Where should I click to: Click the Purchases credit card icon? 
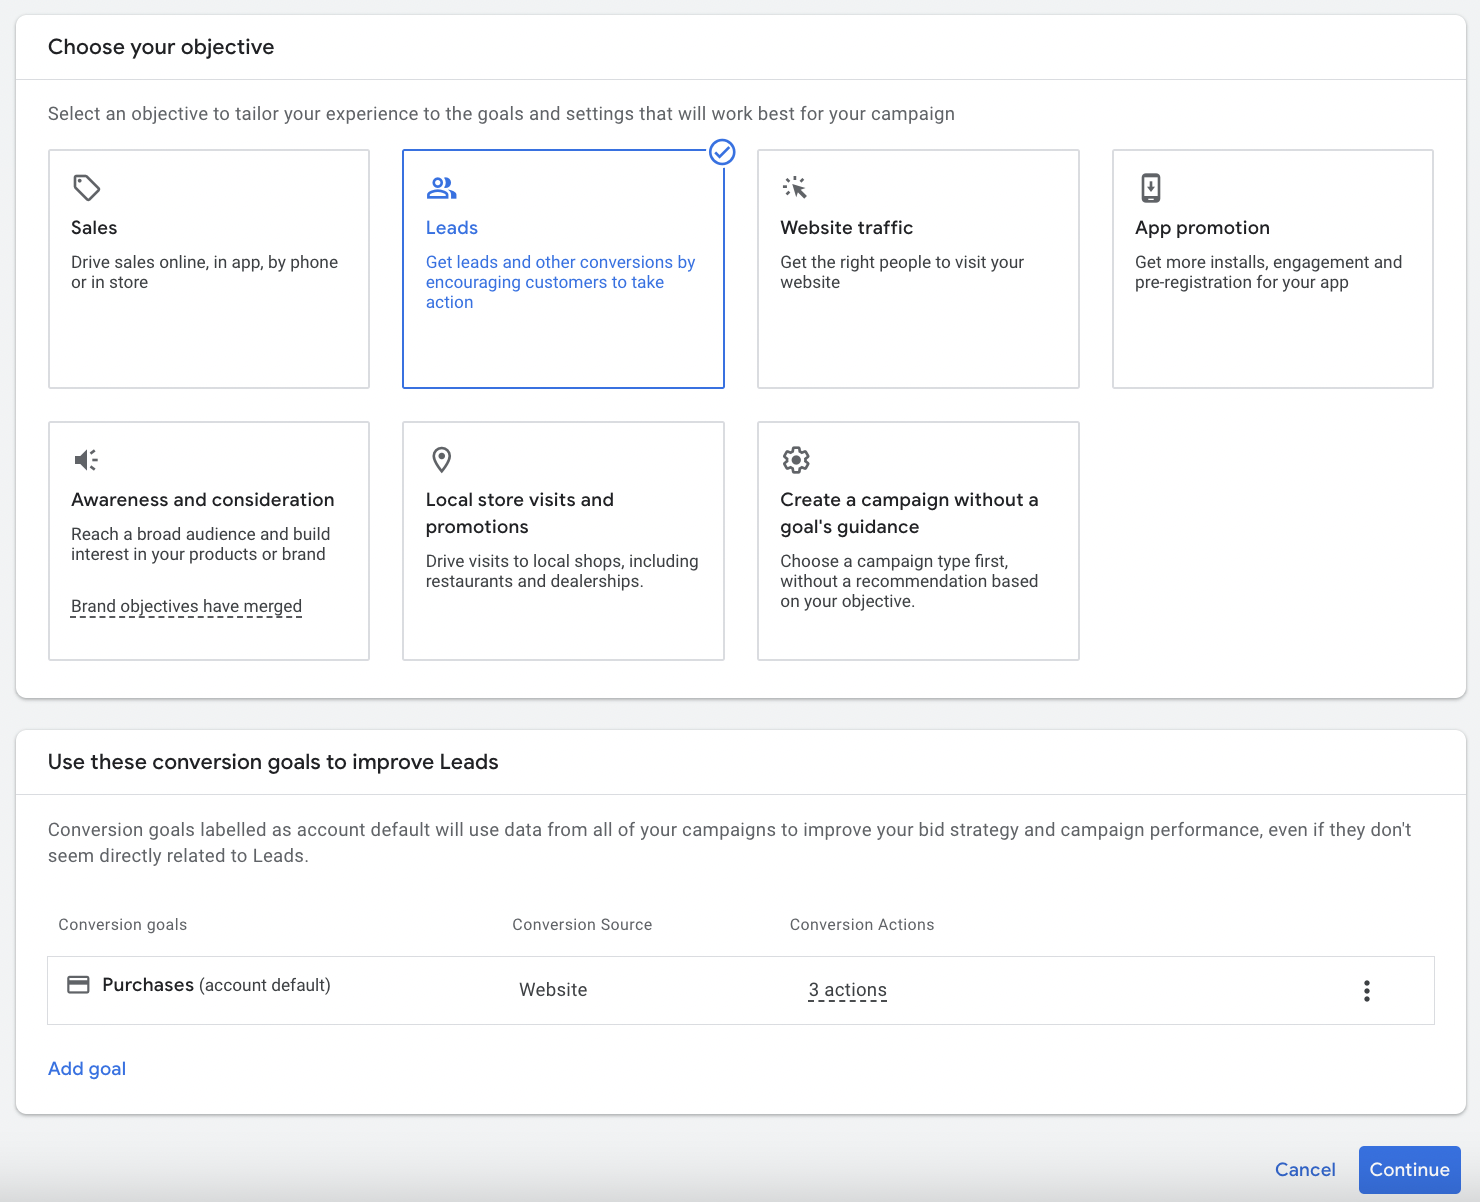click(78, 985)
